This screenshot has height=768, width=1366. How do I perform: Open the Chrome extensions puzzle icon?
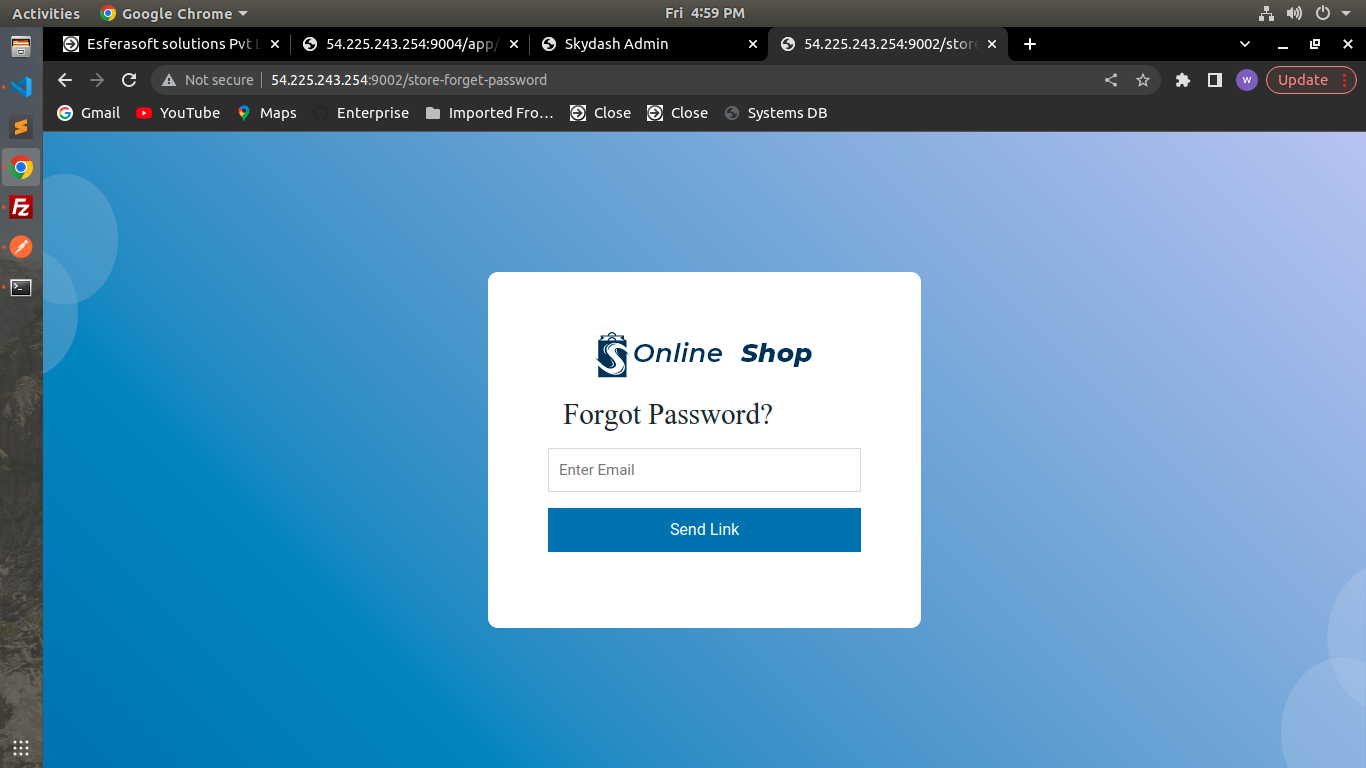[x=1183, y=80]
